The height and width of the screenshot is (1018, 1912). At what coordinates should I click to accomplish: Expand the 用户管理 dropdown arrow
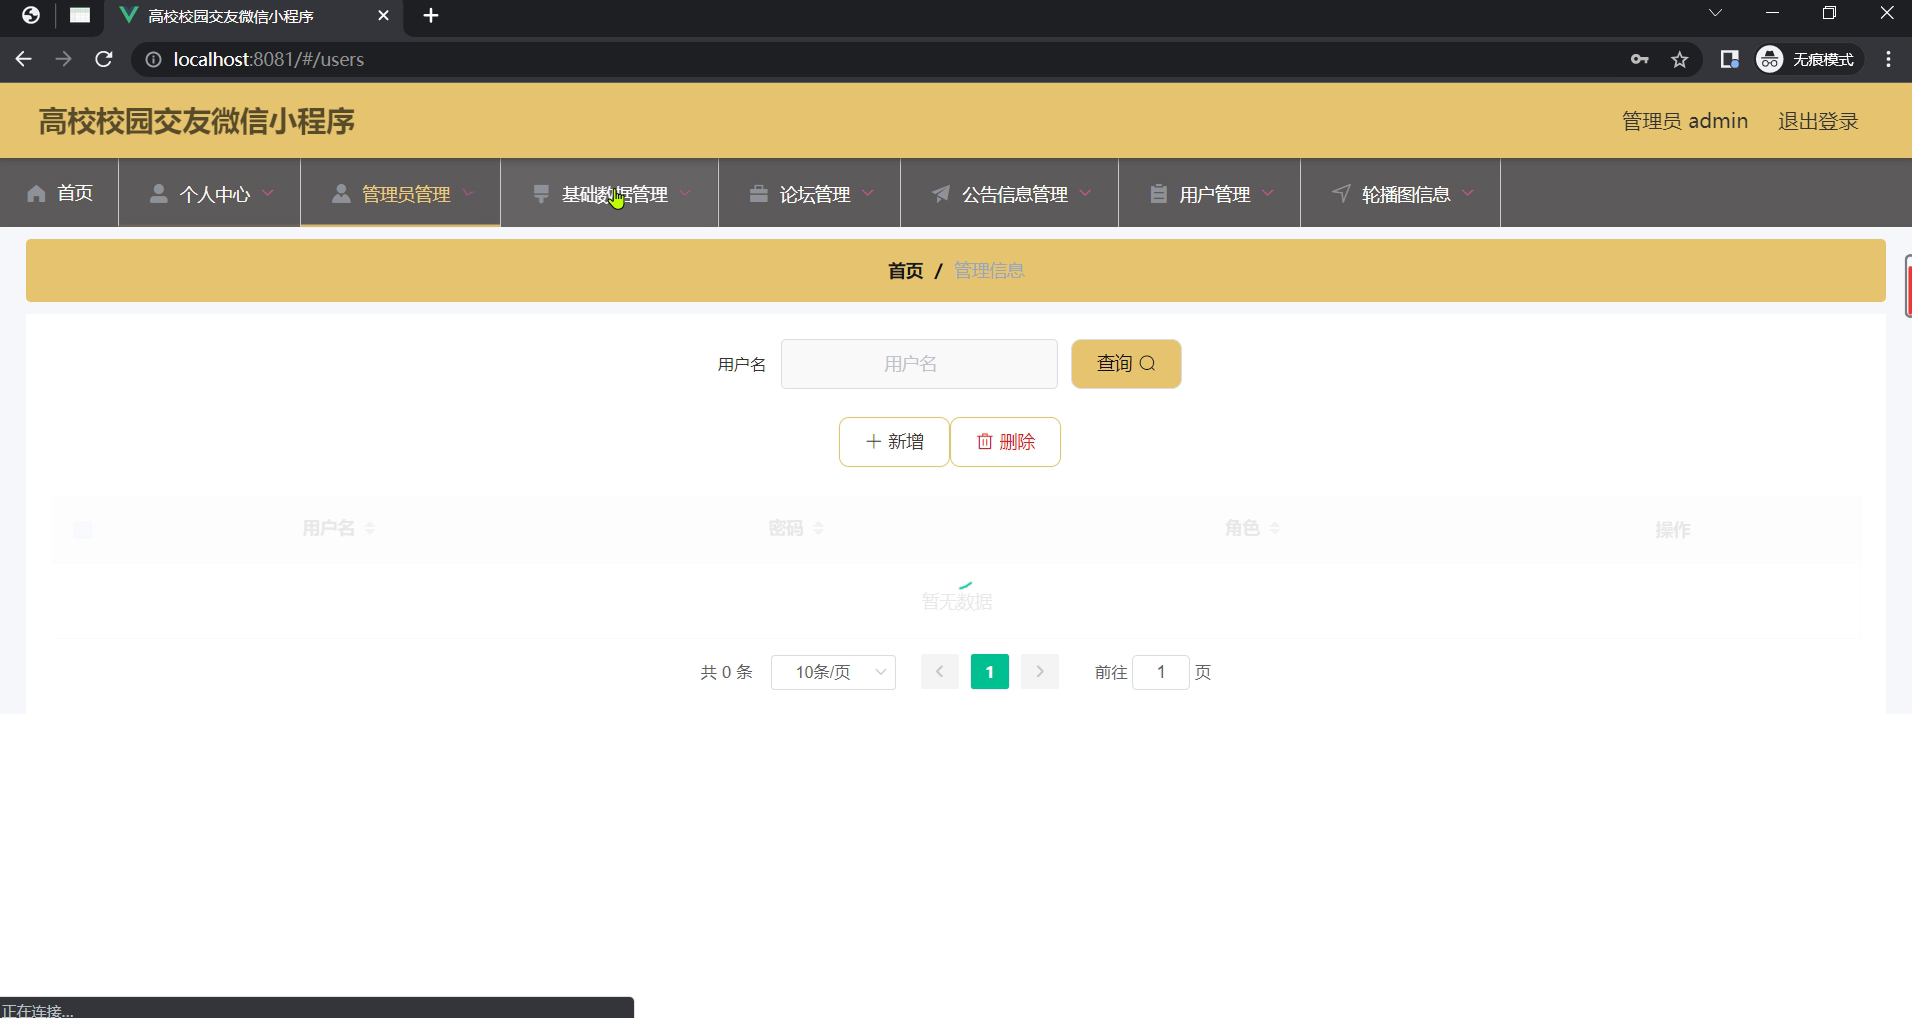[x=1268, y=193]
